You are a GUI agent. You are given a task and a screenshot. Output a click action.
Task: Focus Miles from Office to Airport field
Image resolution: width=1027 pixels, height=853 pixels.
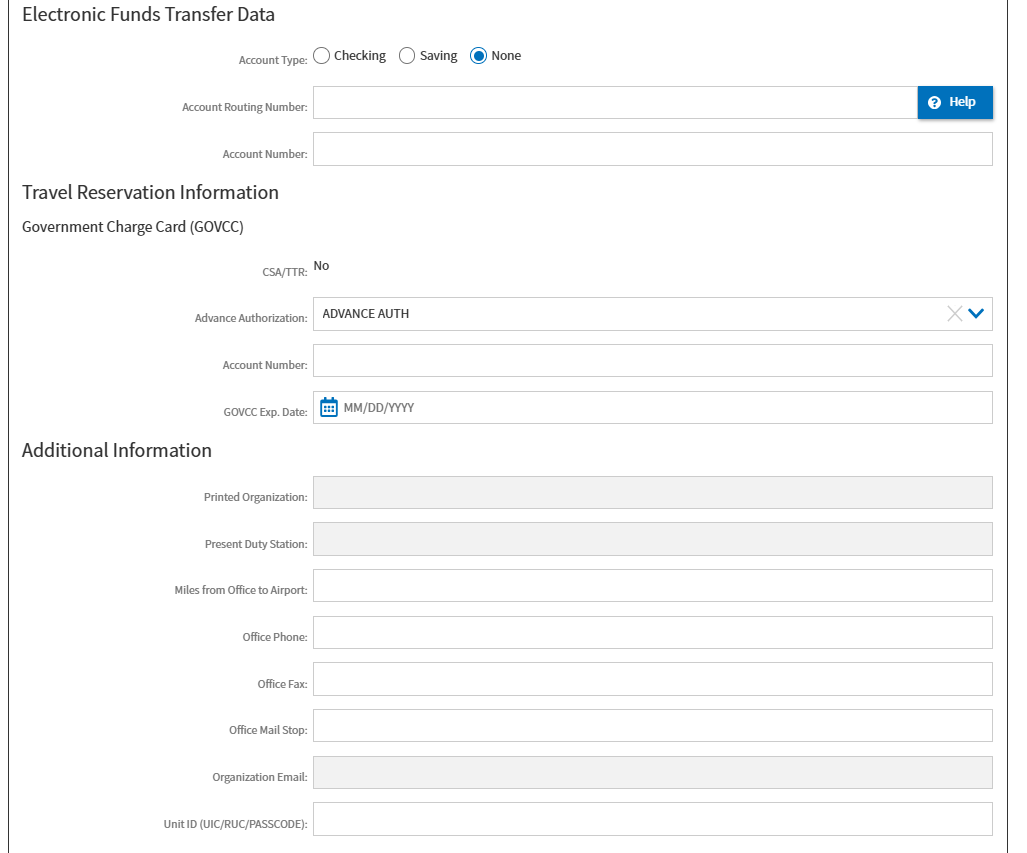click(x=652, y=586)
